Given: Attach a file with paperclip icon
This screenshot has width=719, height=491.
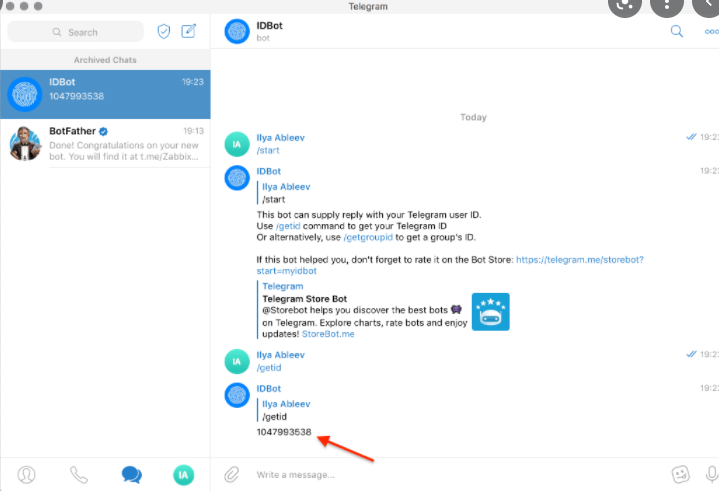Looking at the screenshot, I should 232,474.
